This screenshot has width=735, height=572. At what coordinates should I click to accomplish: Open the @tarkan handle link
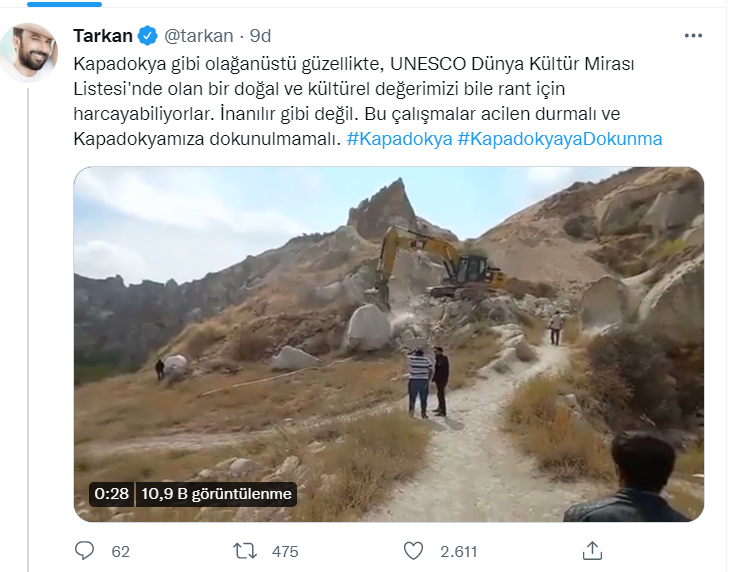point(198,36)
